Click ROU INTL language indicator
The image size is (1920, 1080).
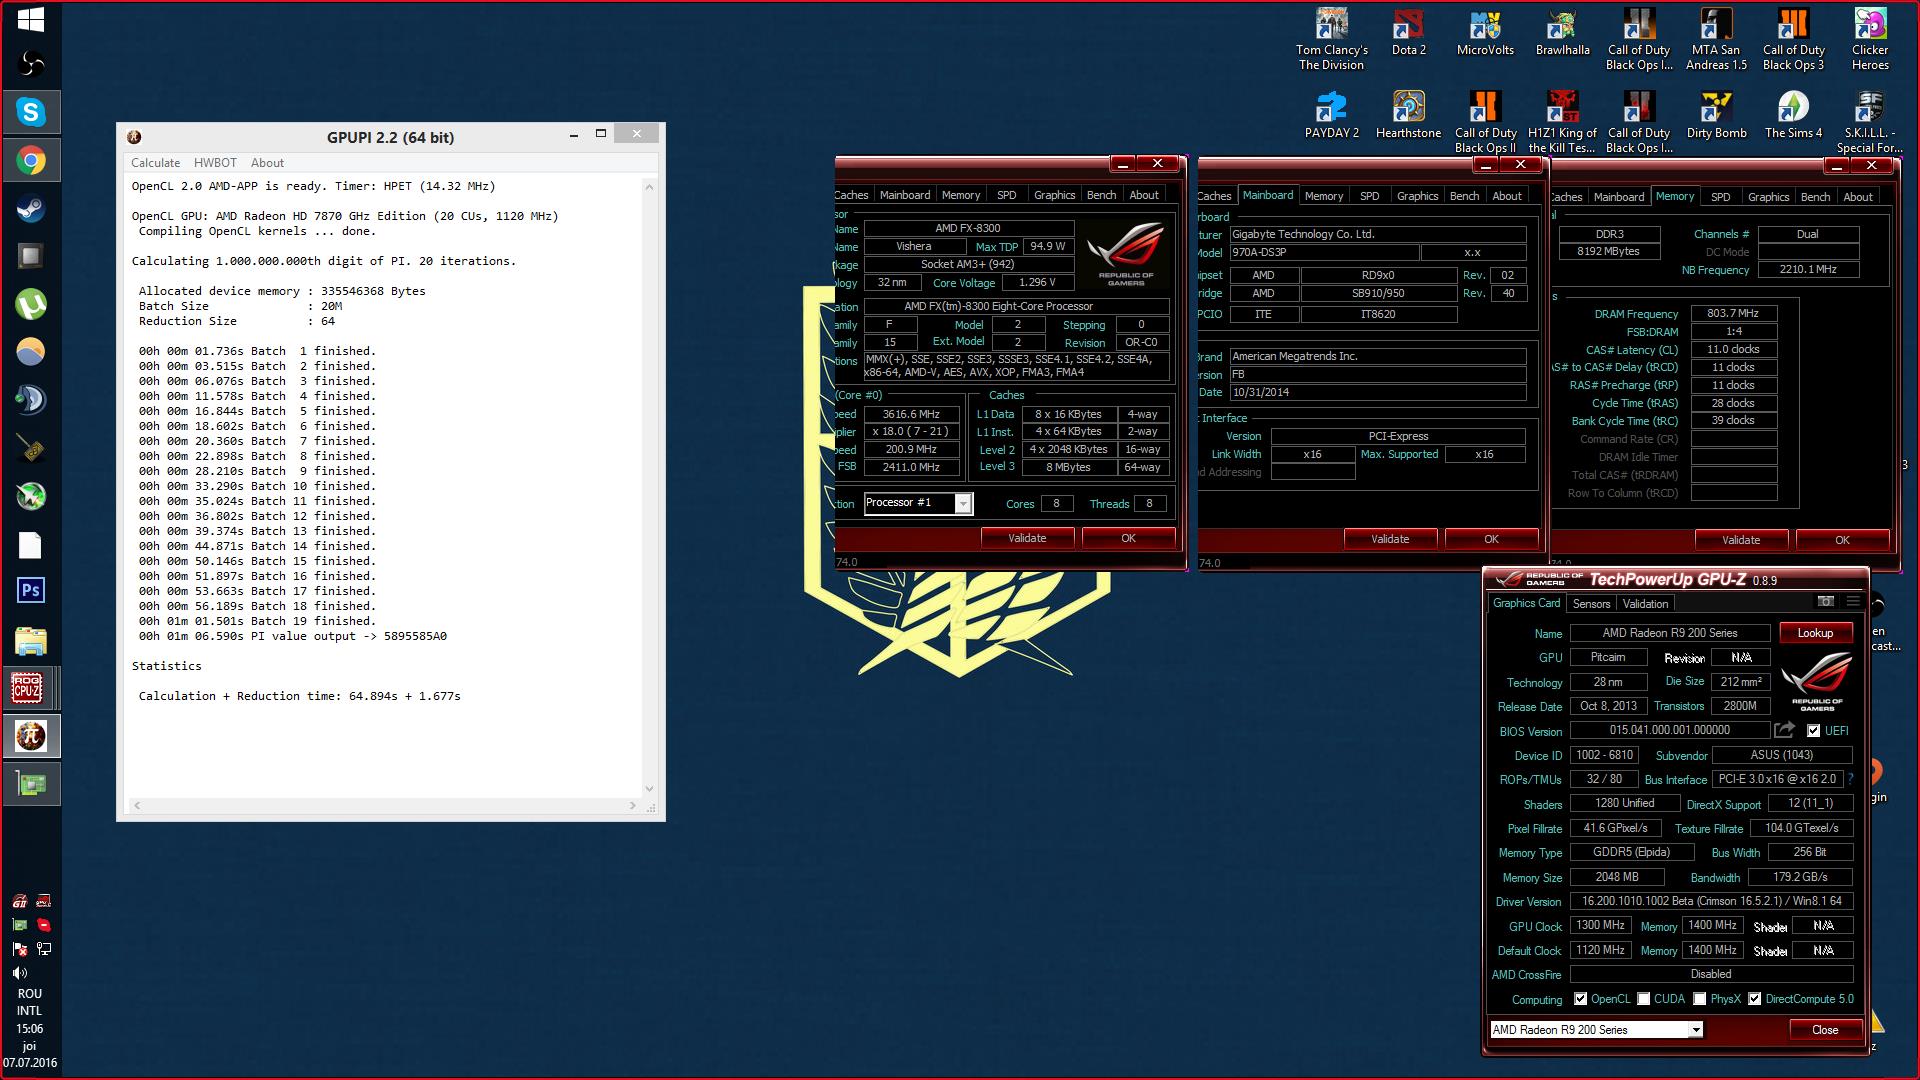[30, 1002]
